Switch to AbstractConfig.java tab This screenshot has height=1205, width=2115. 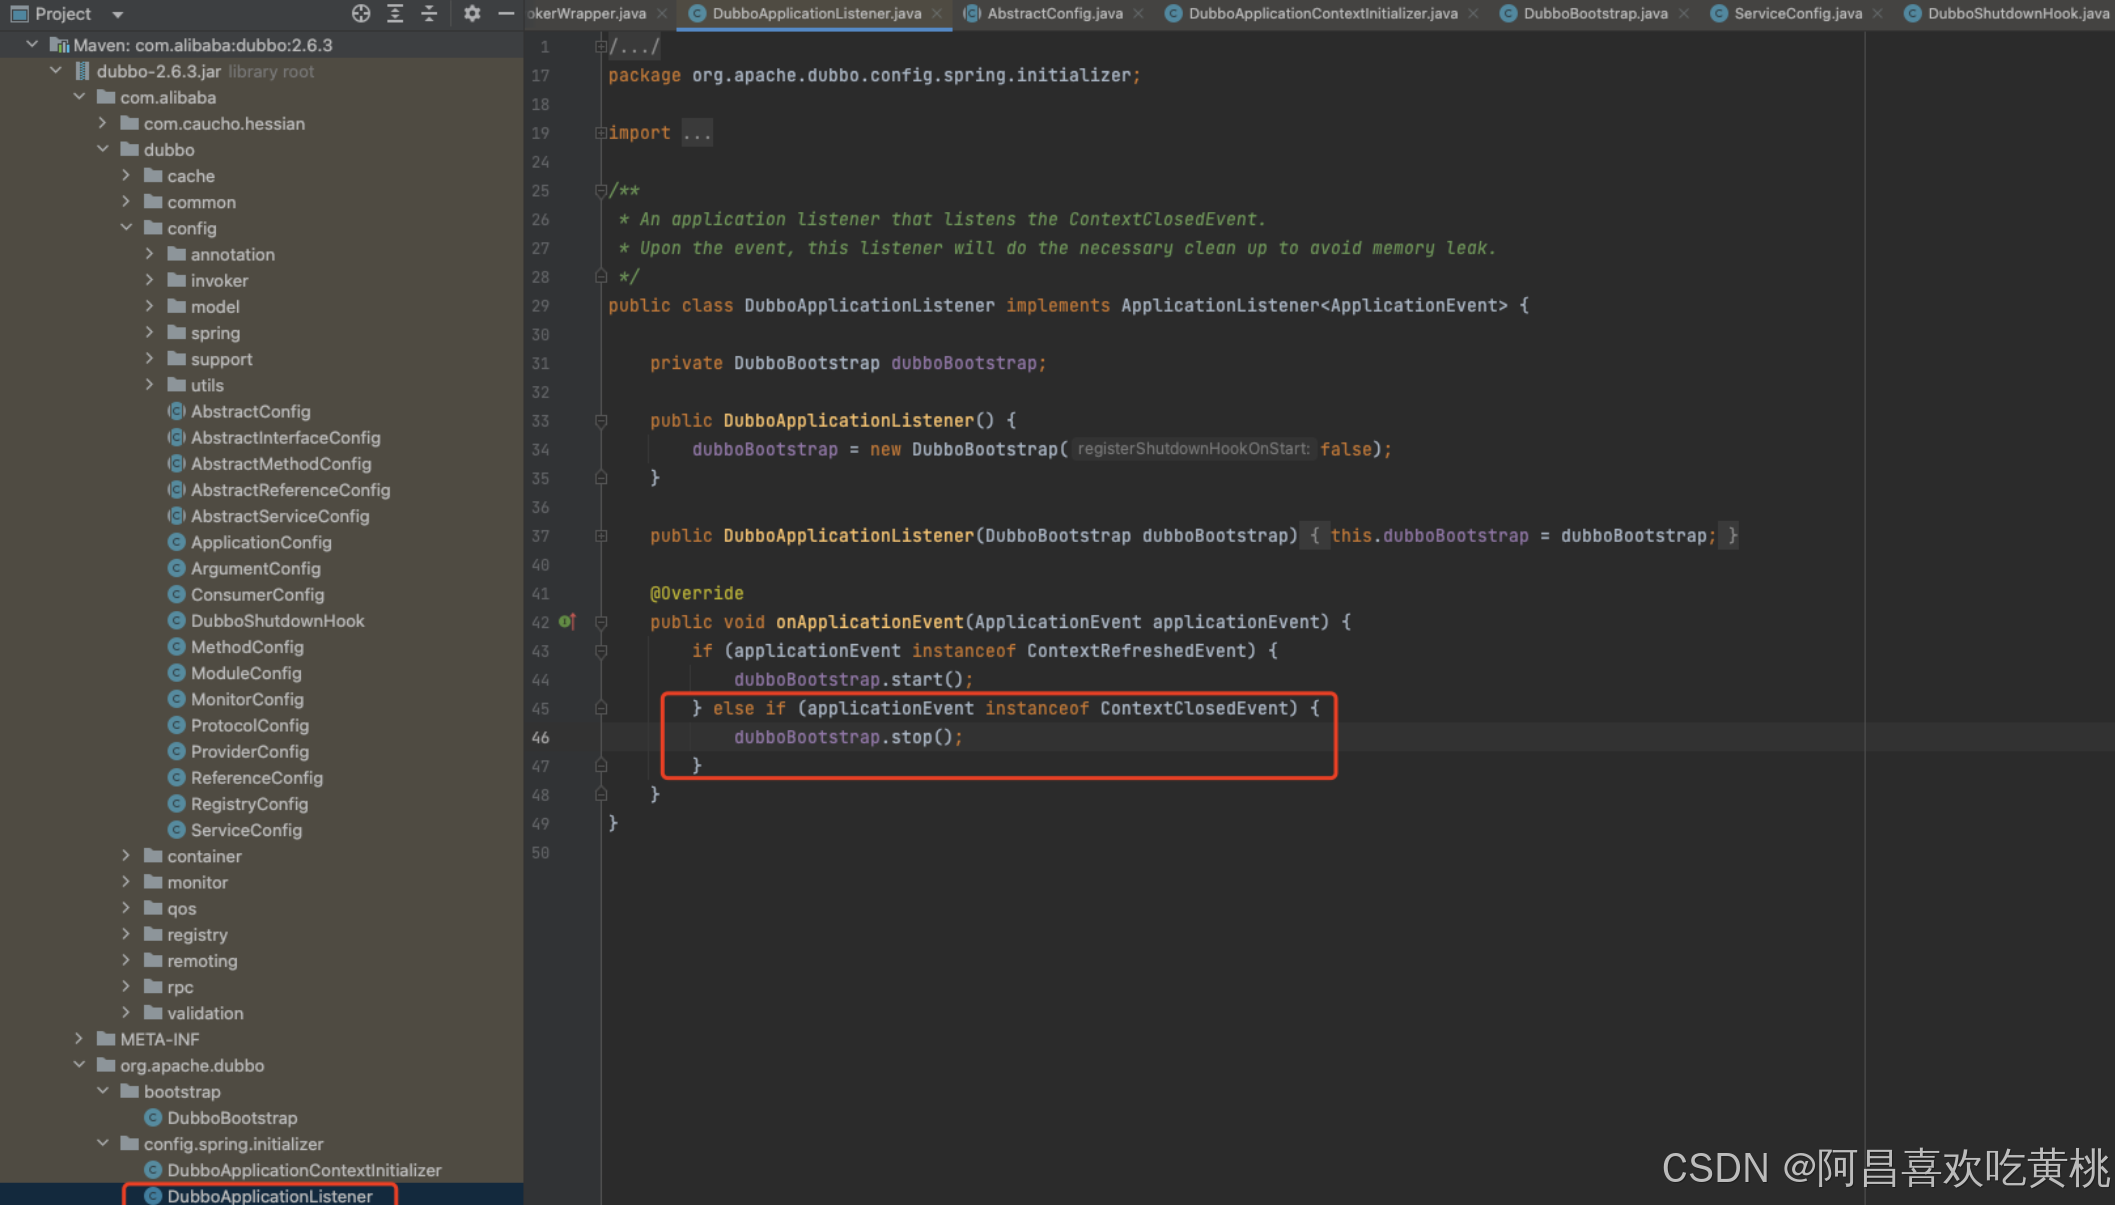pyautogui.click(x=1055, y=13)
